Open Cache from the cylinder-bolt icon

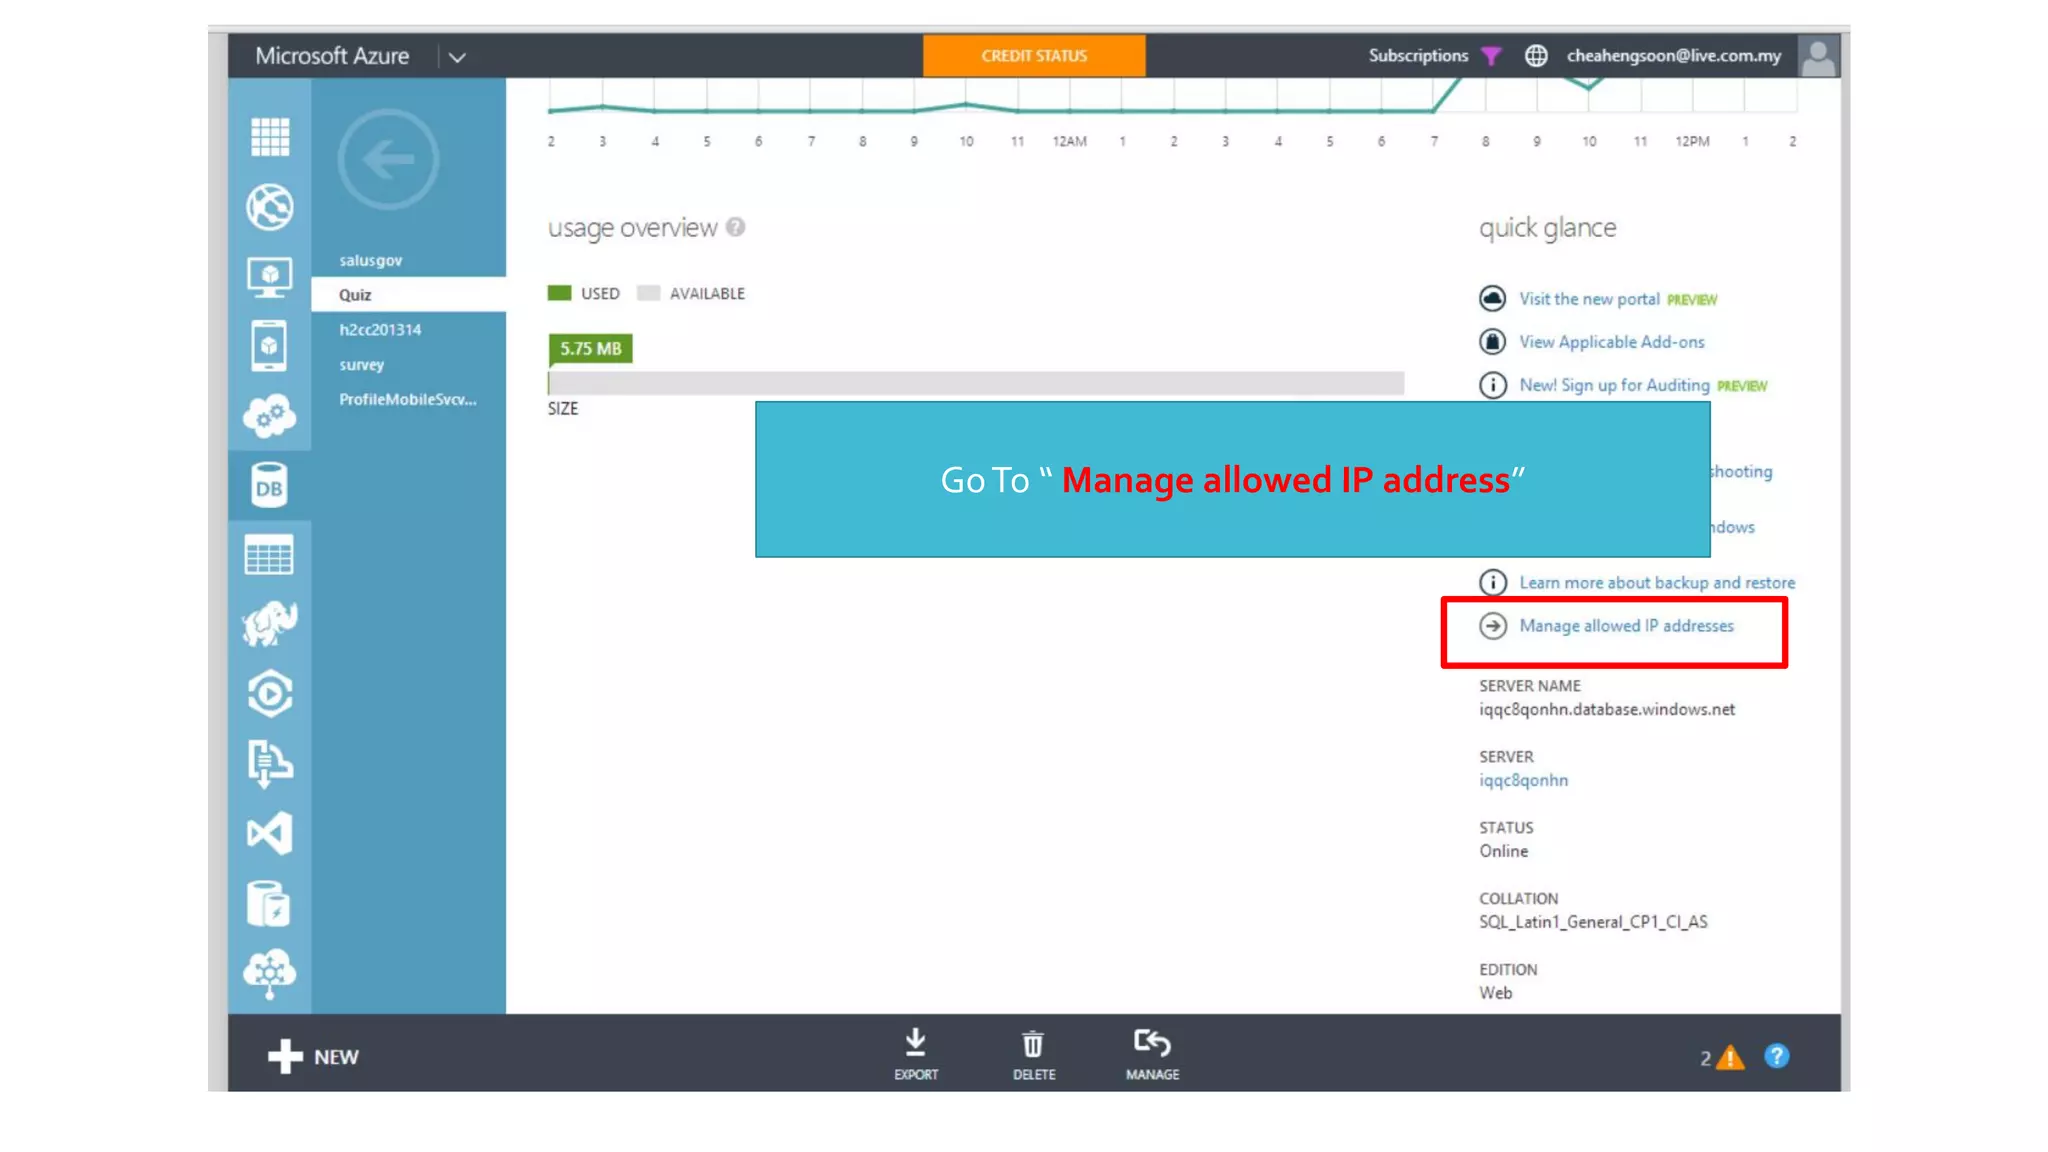pos(269,903)
